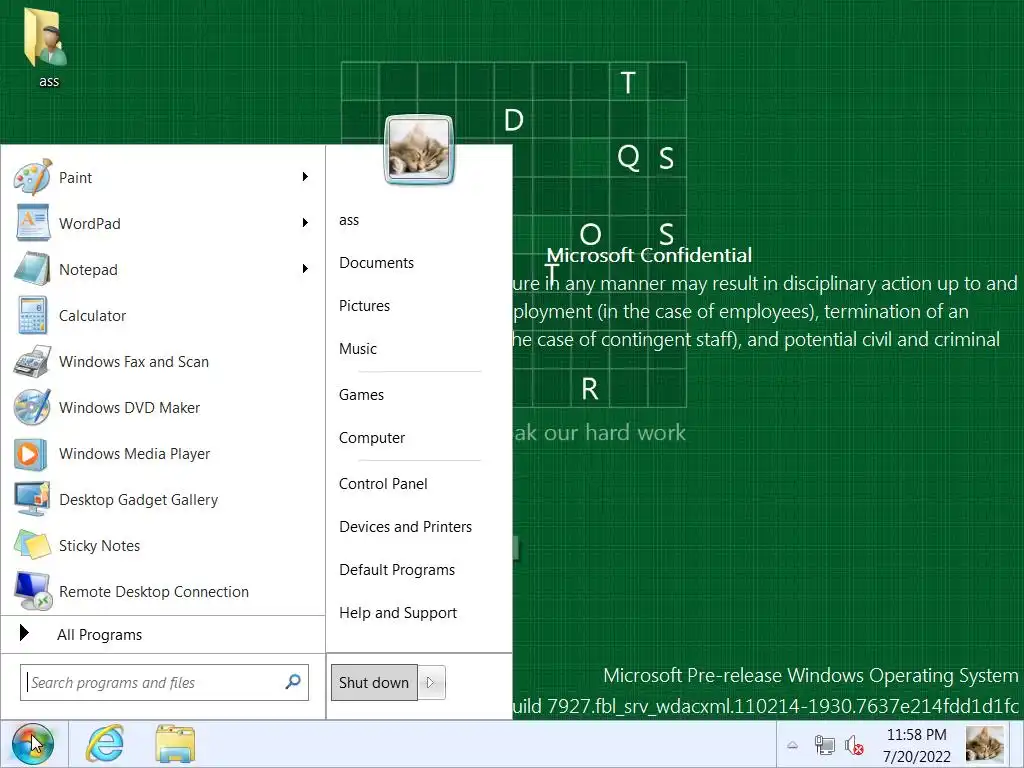The width and height of the screenshot is (1024, 768).
Task: Open Devices and Printers
Action: pos(405,526)
